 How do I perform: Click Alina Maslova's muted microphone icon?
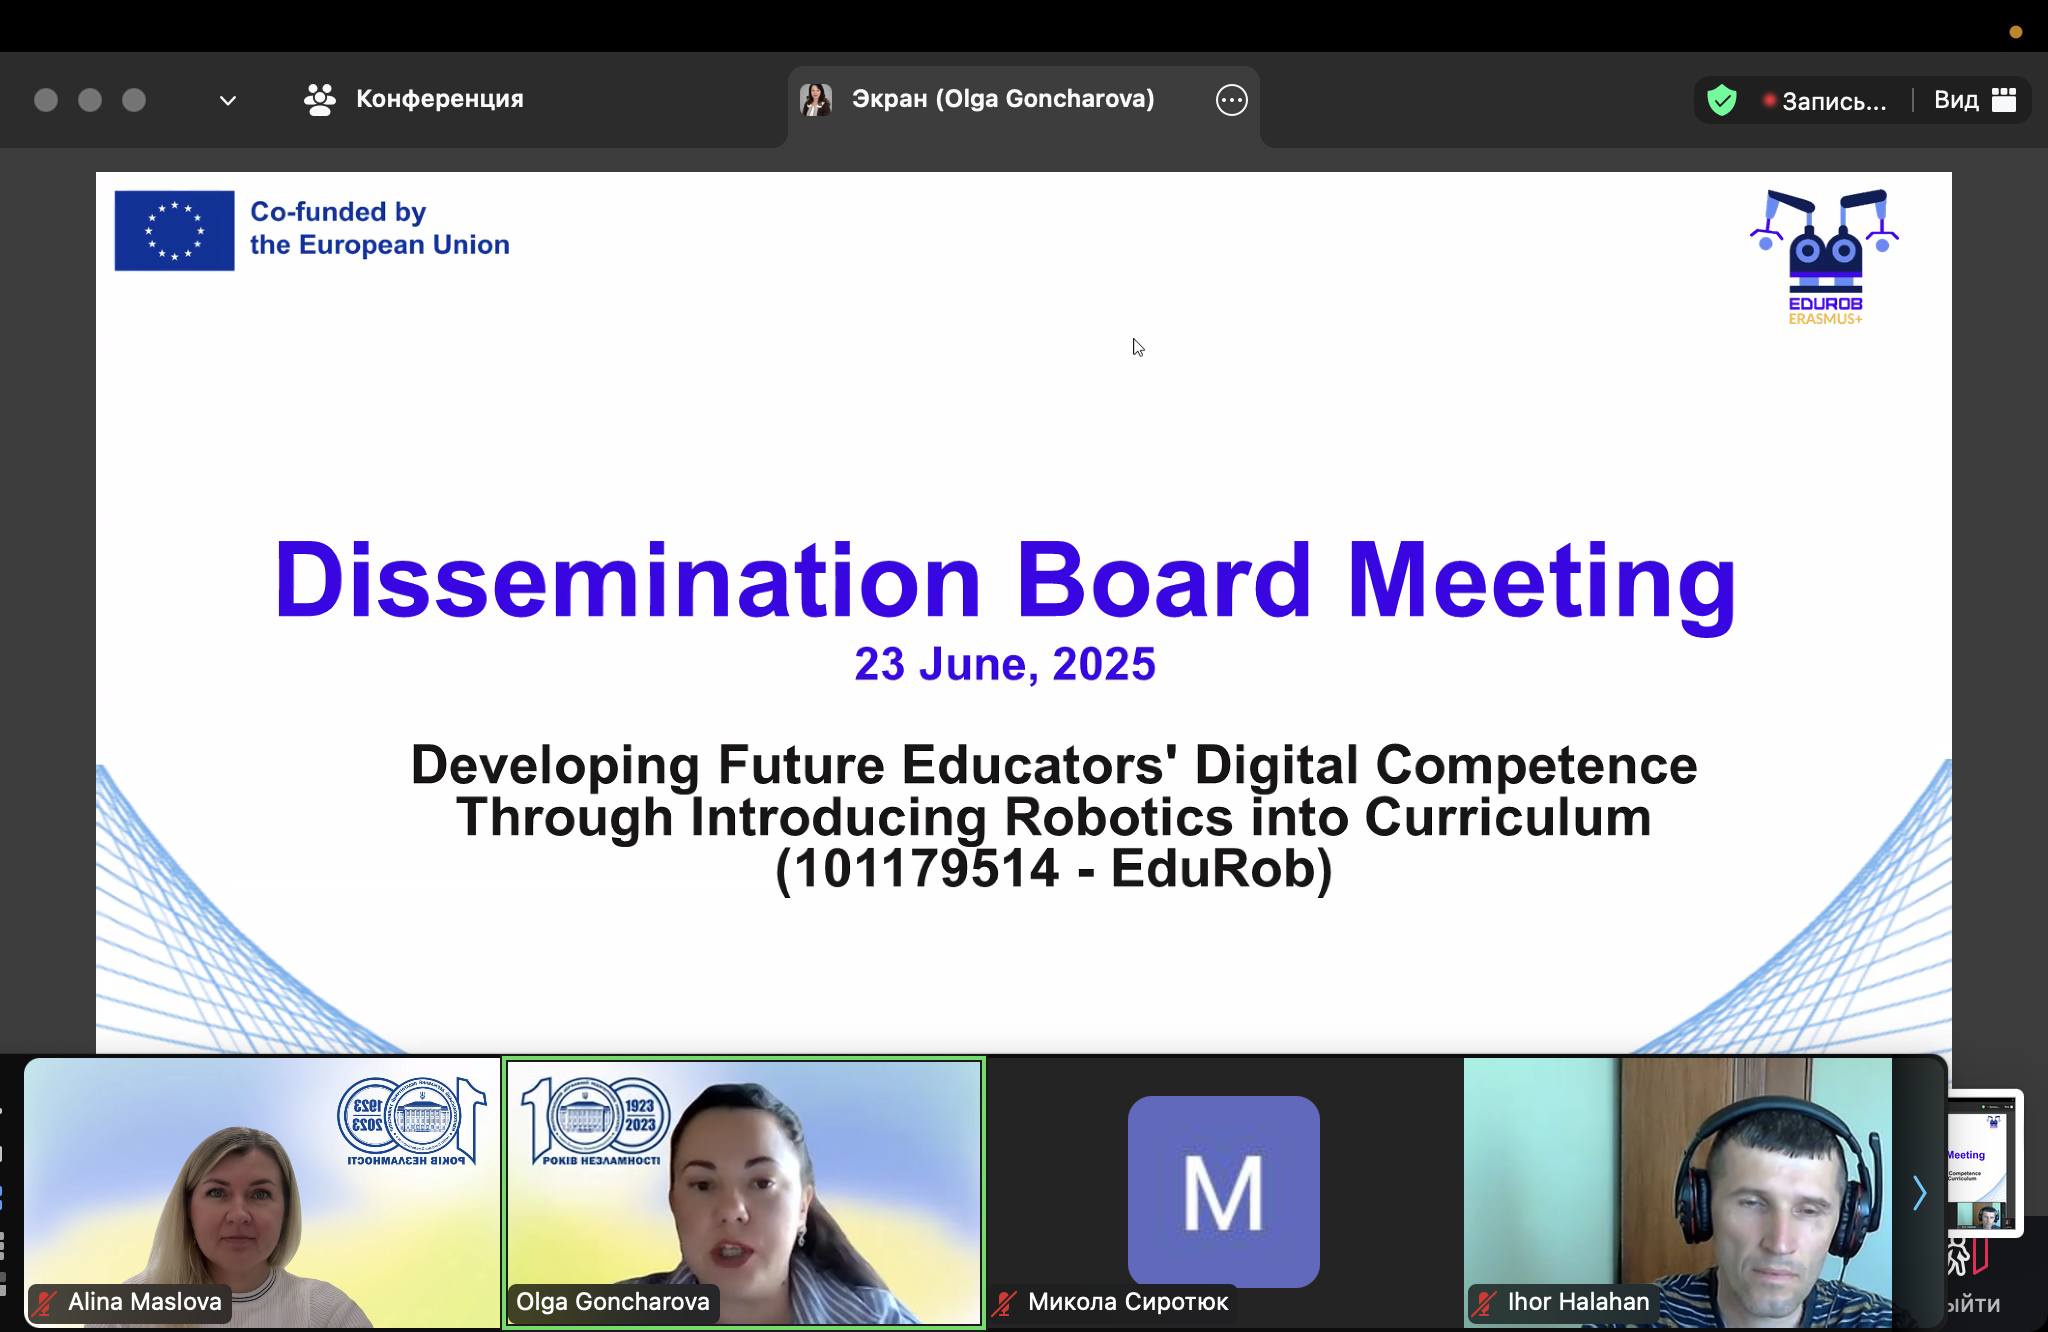44,1303
